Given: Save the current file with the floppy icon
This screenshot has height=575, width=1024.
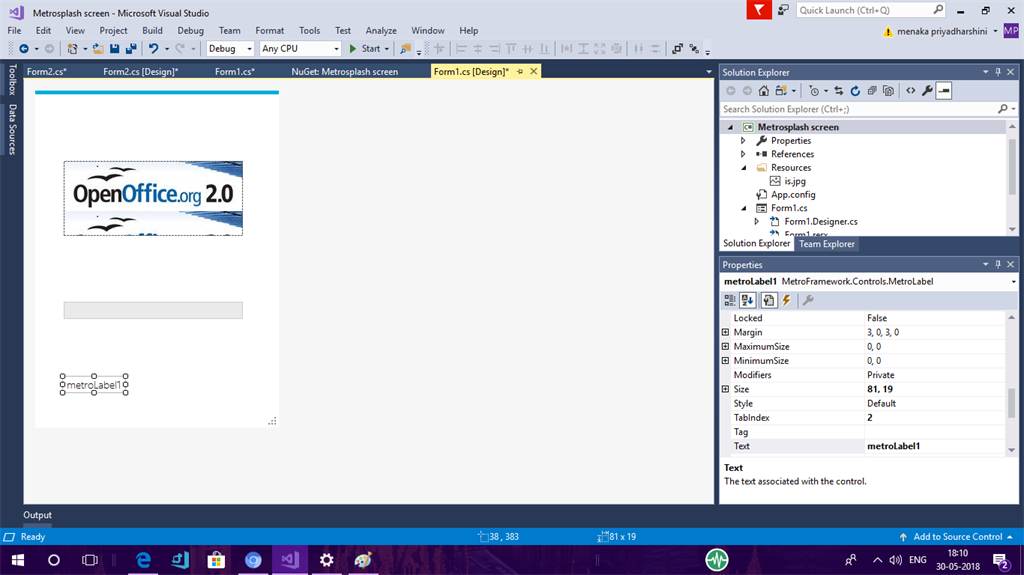Looking at the screenshot, I should point(114,48).
